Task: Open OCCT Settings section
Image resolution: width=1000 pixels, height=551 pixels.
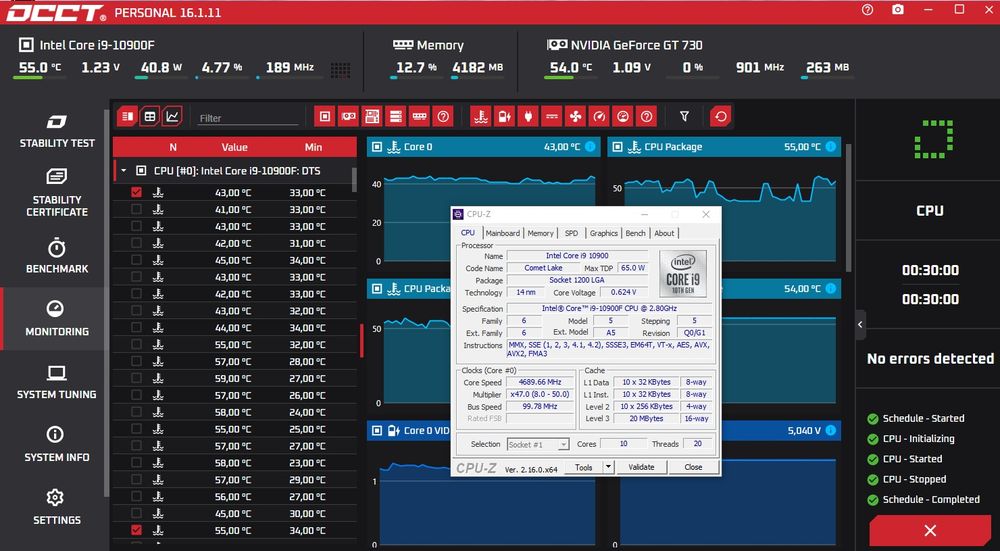Action: 57,508
